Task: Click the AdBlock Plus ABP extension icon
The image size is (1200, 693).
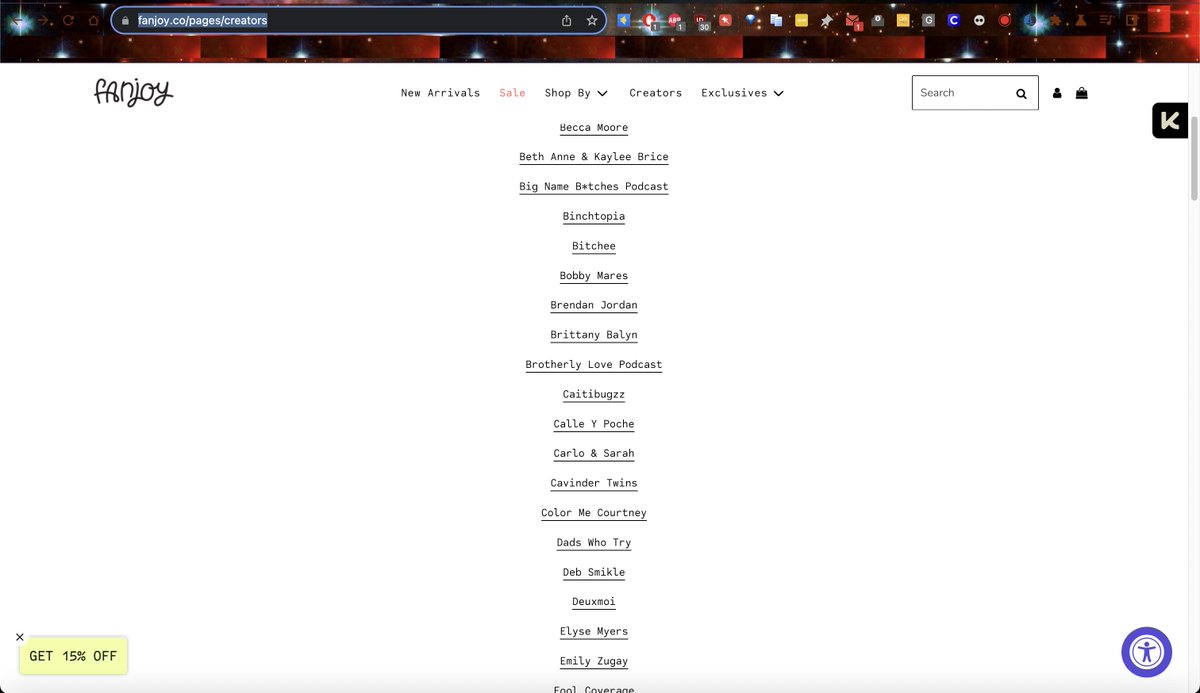Action: pyautogui.click(x=675, y=20)
